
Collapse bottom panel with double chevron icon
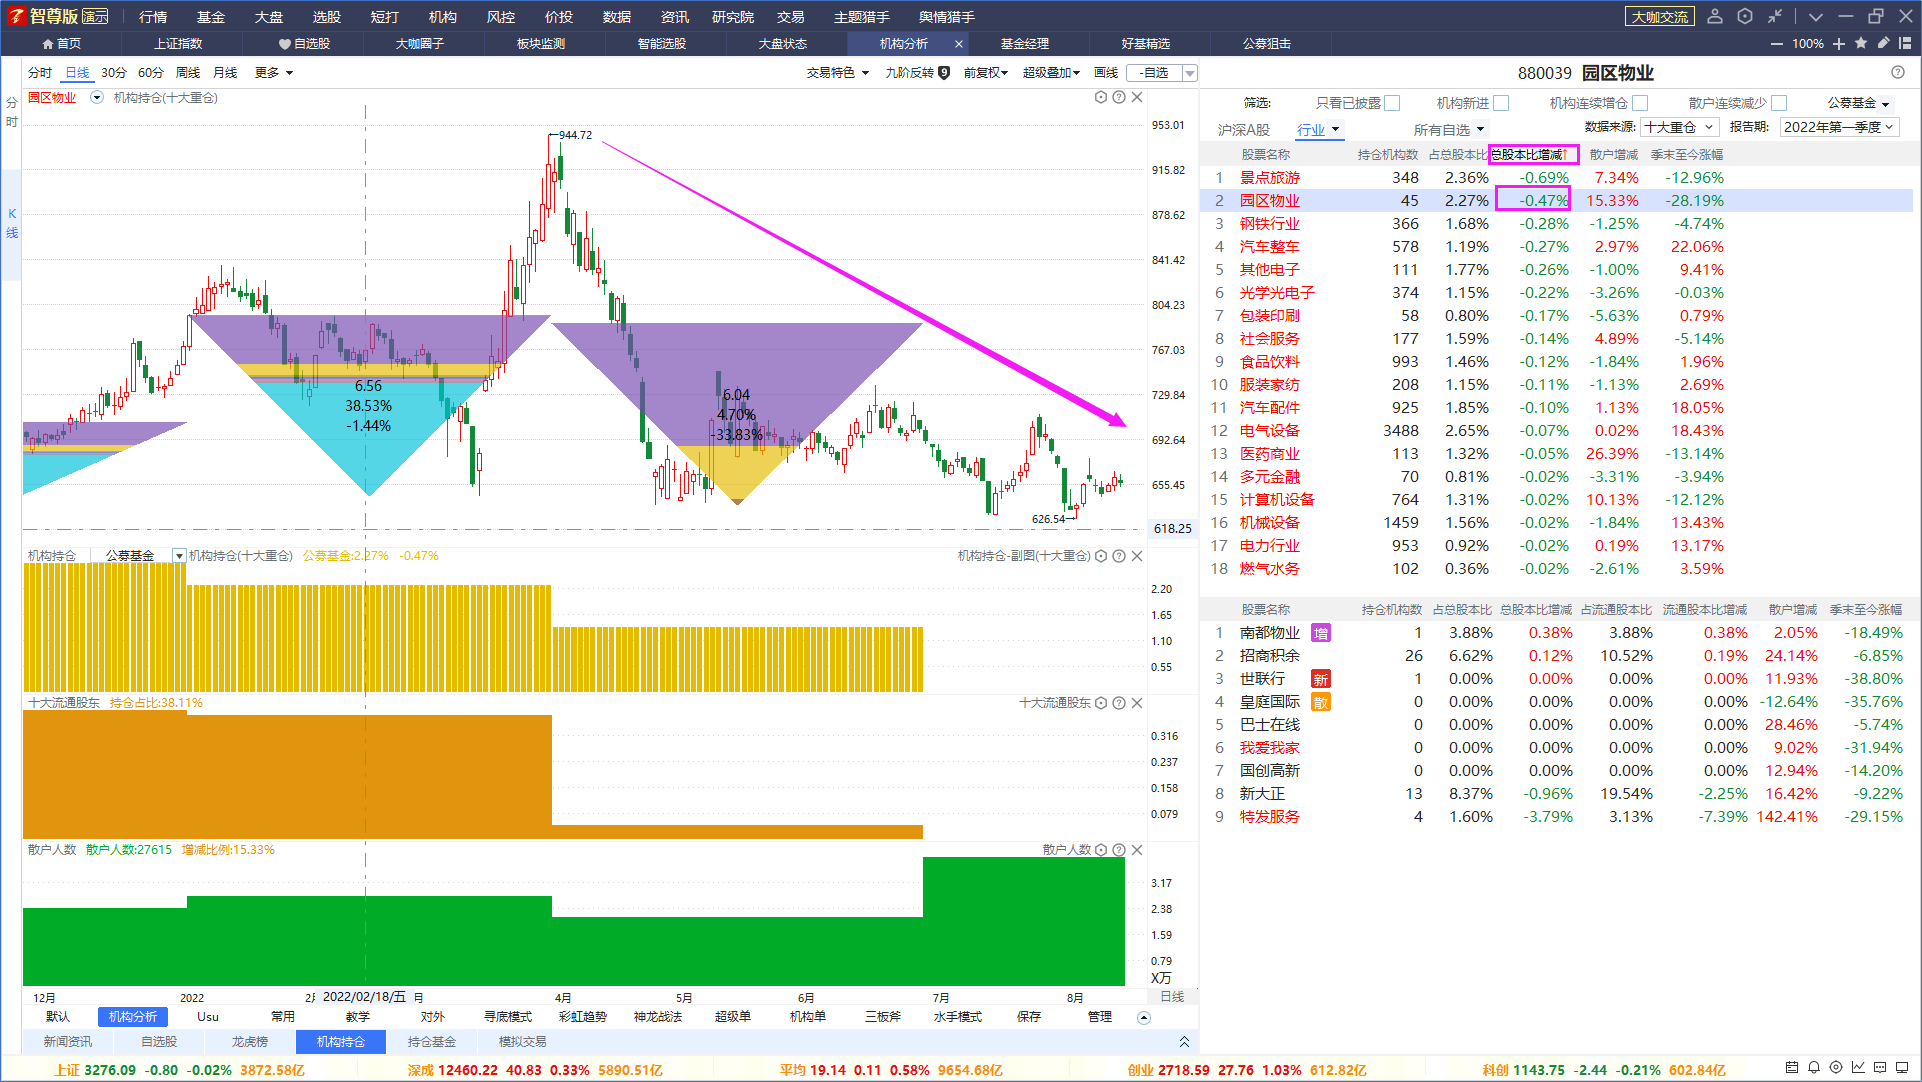pos(1184,1042)
